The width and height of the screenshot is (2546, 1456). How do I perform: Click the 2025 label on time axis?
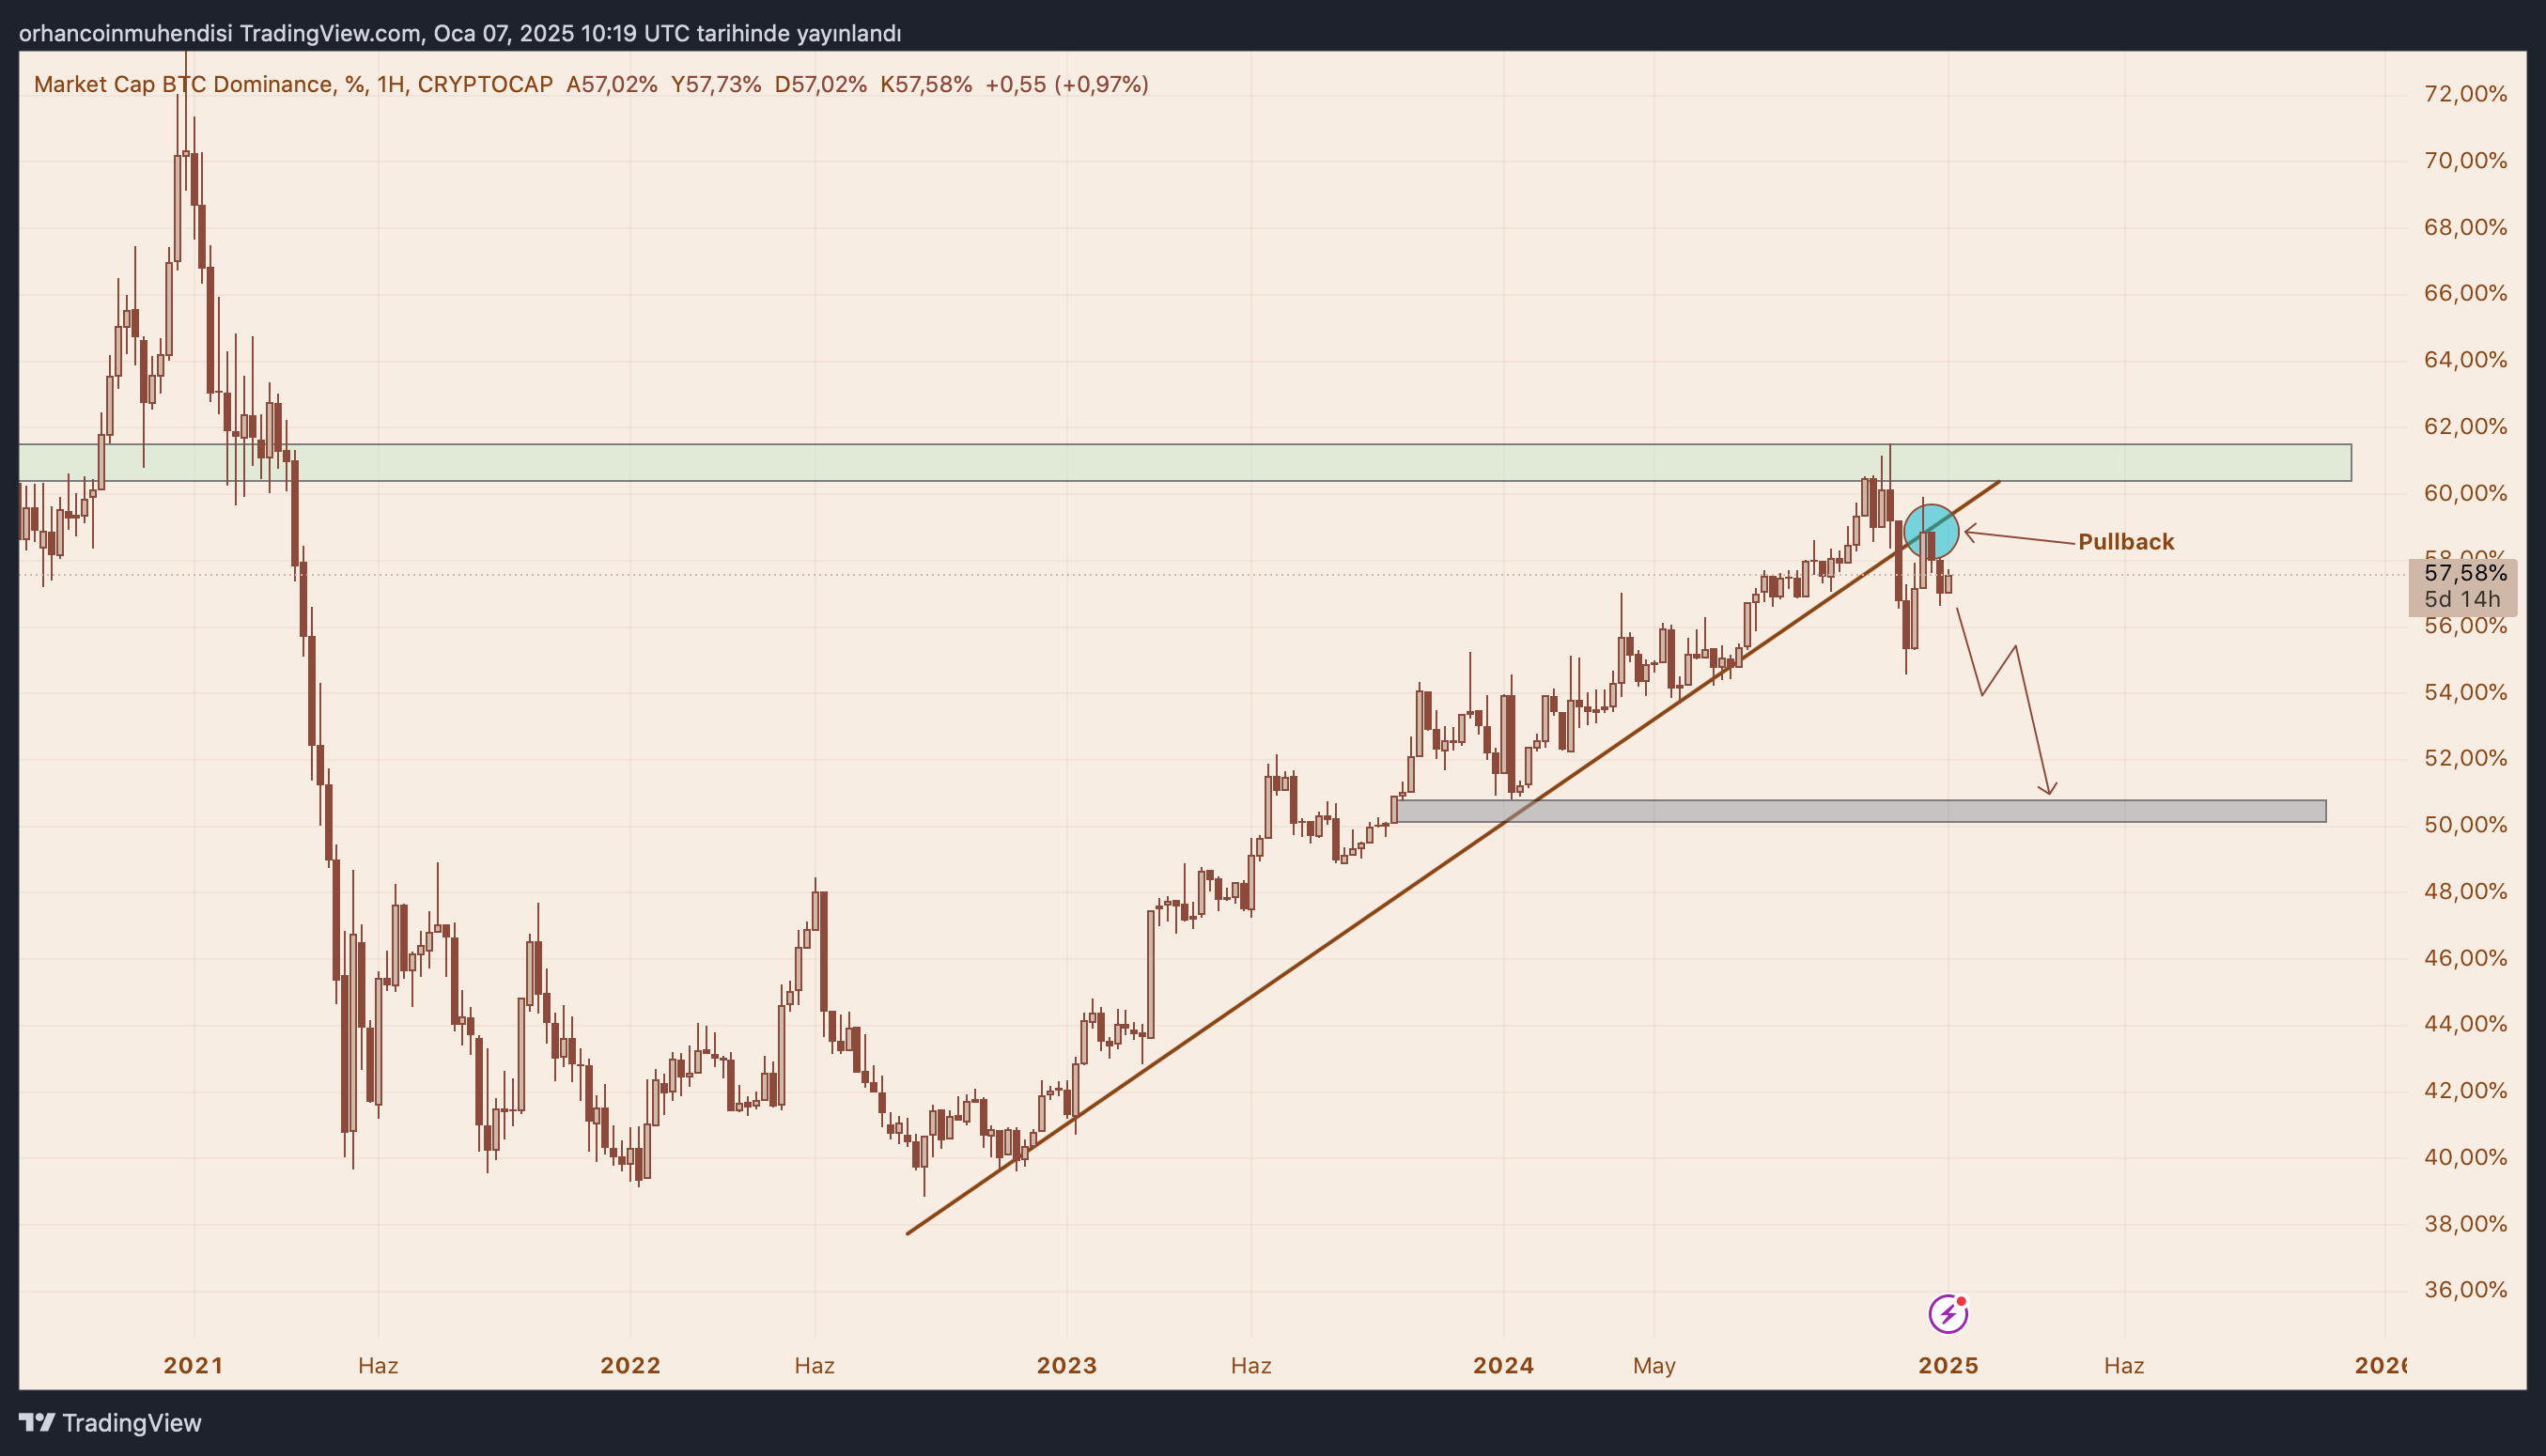pyautogui.click(x=1947, y=1365)
